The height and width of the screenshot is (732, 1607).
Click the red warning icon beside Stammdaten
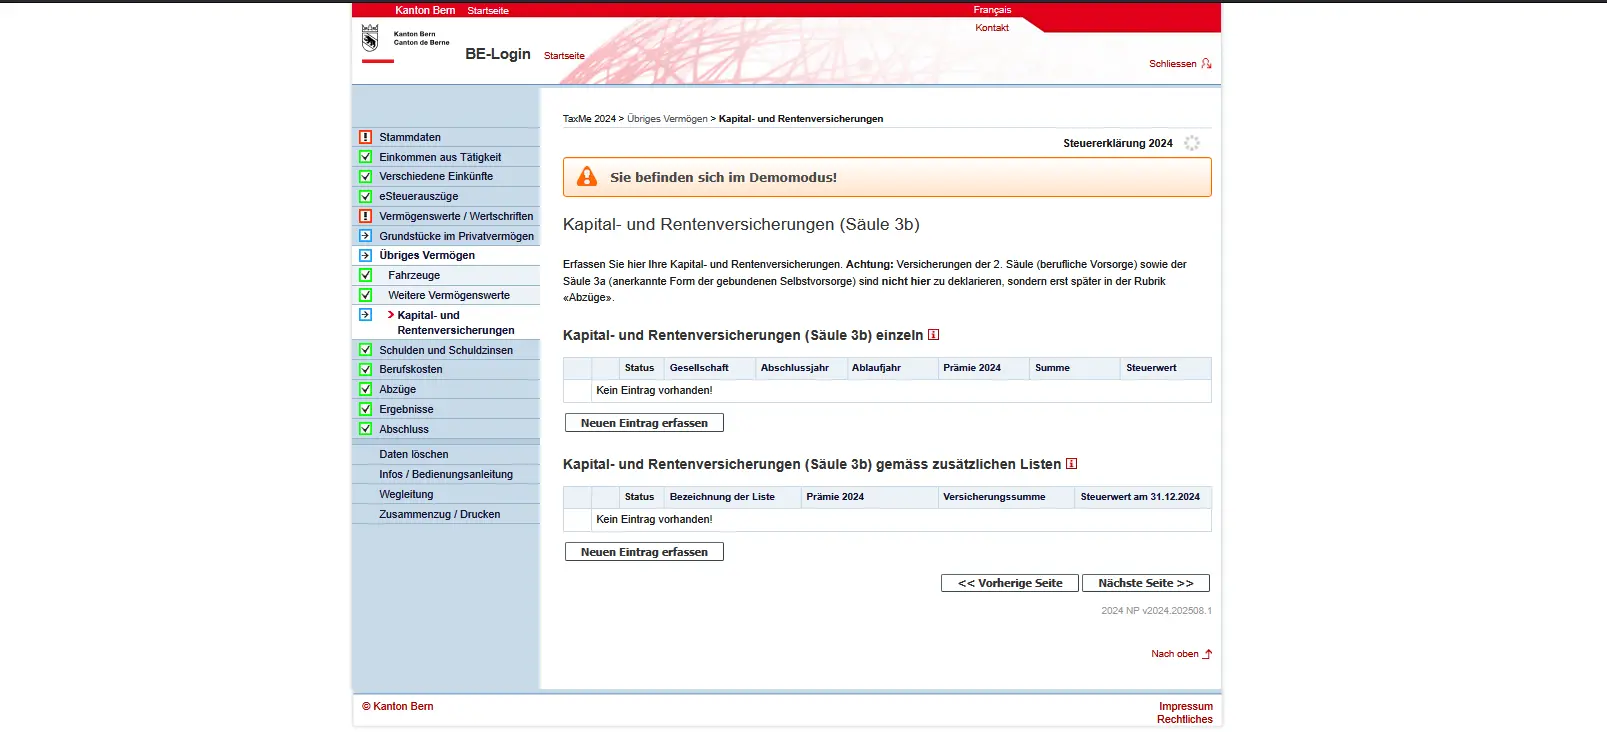coord(365,137)
